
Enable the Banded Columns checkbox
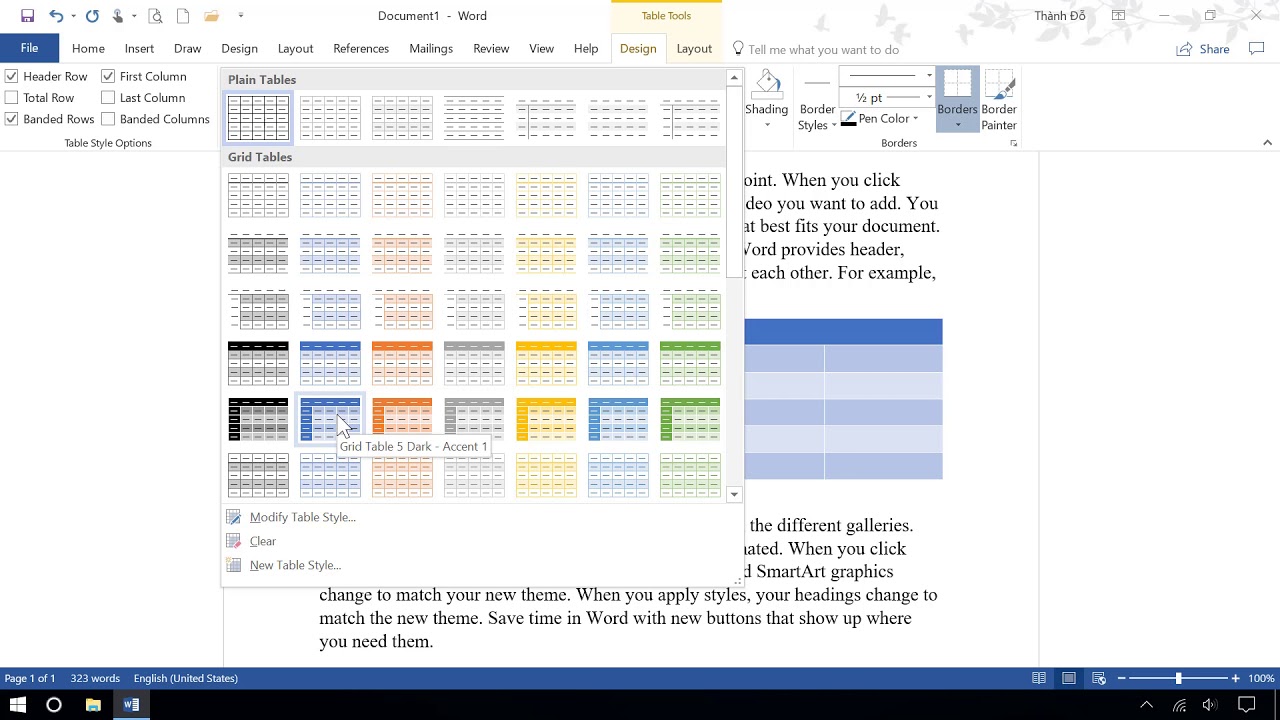(108, 119)
